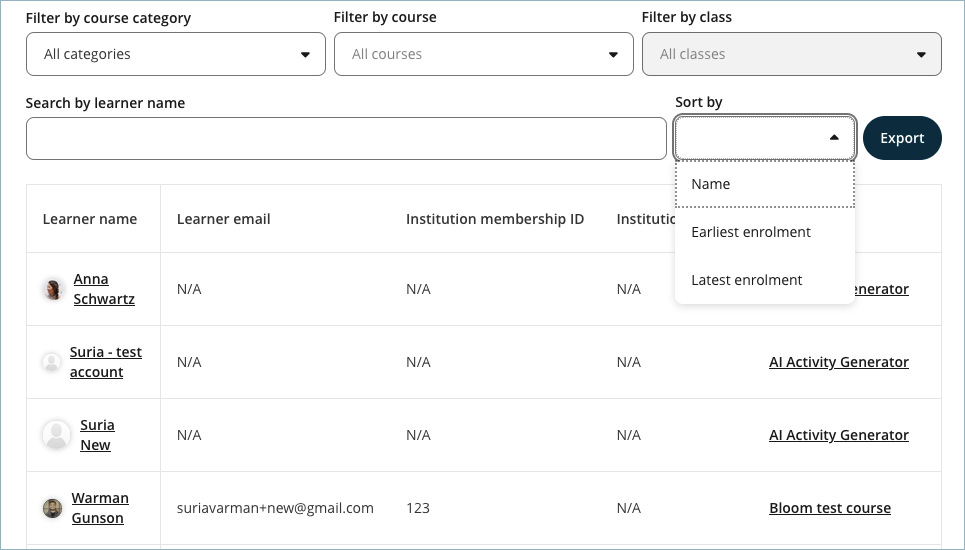Open Suria New's AI Activity Generator course
965x550 pixels.
839,435
